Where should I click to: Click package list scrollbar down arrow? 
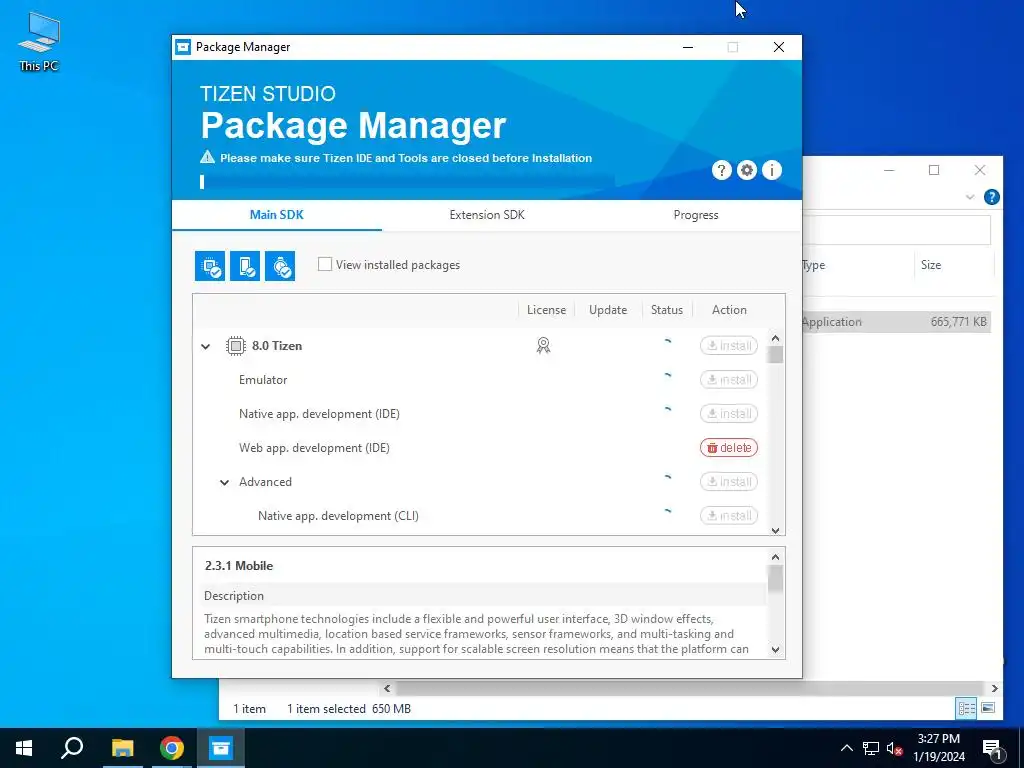775,530
